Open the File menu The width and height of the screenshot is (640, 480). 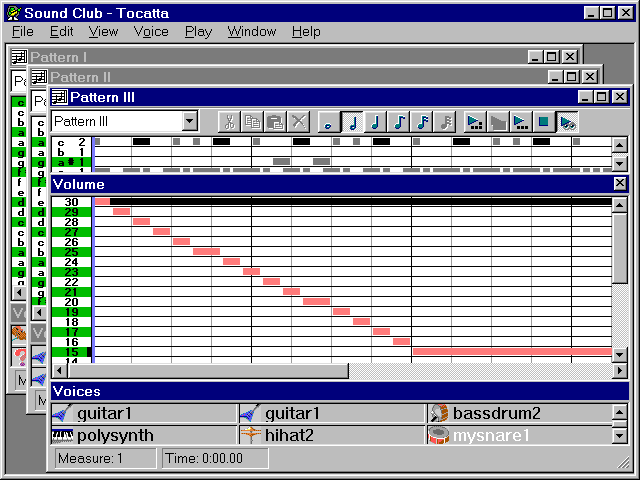coord(22,31)
